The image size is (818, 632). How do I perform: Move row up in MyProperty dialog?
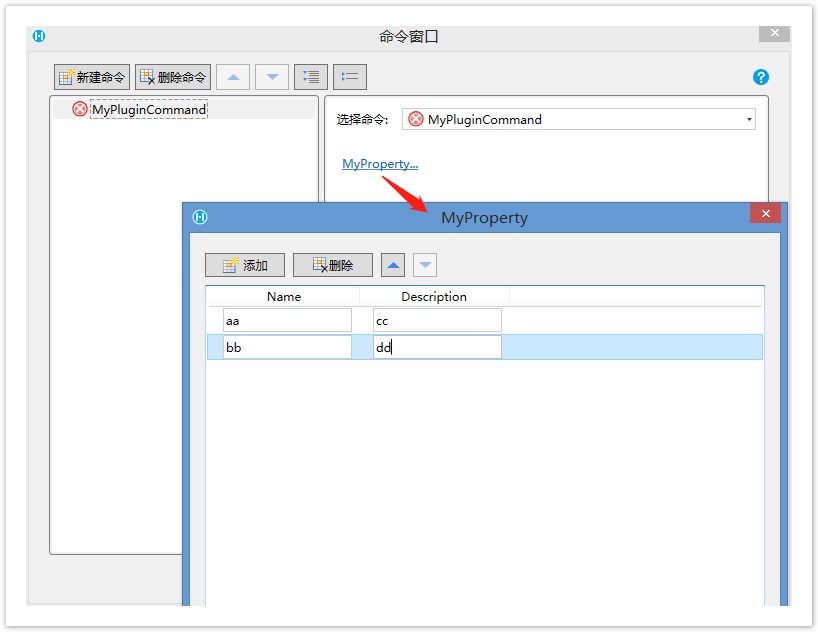(394, 265)
